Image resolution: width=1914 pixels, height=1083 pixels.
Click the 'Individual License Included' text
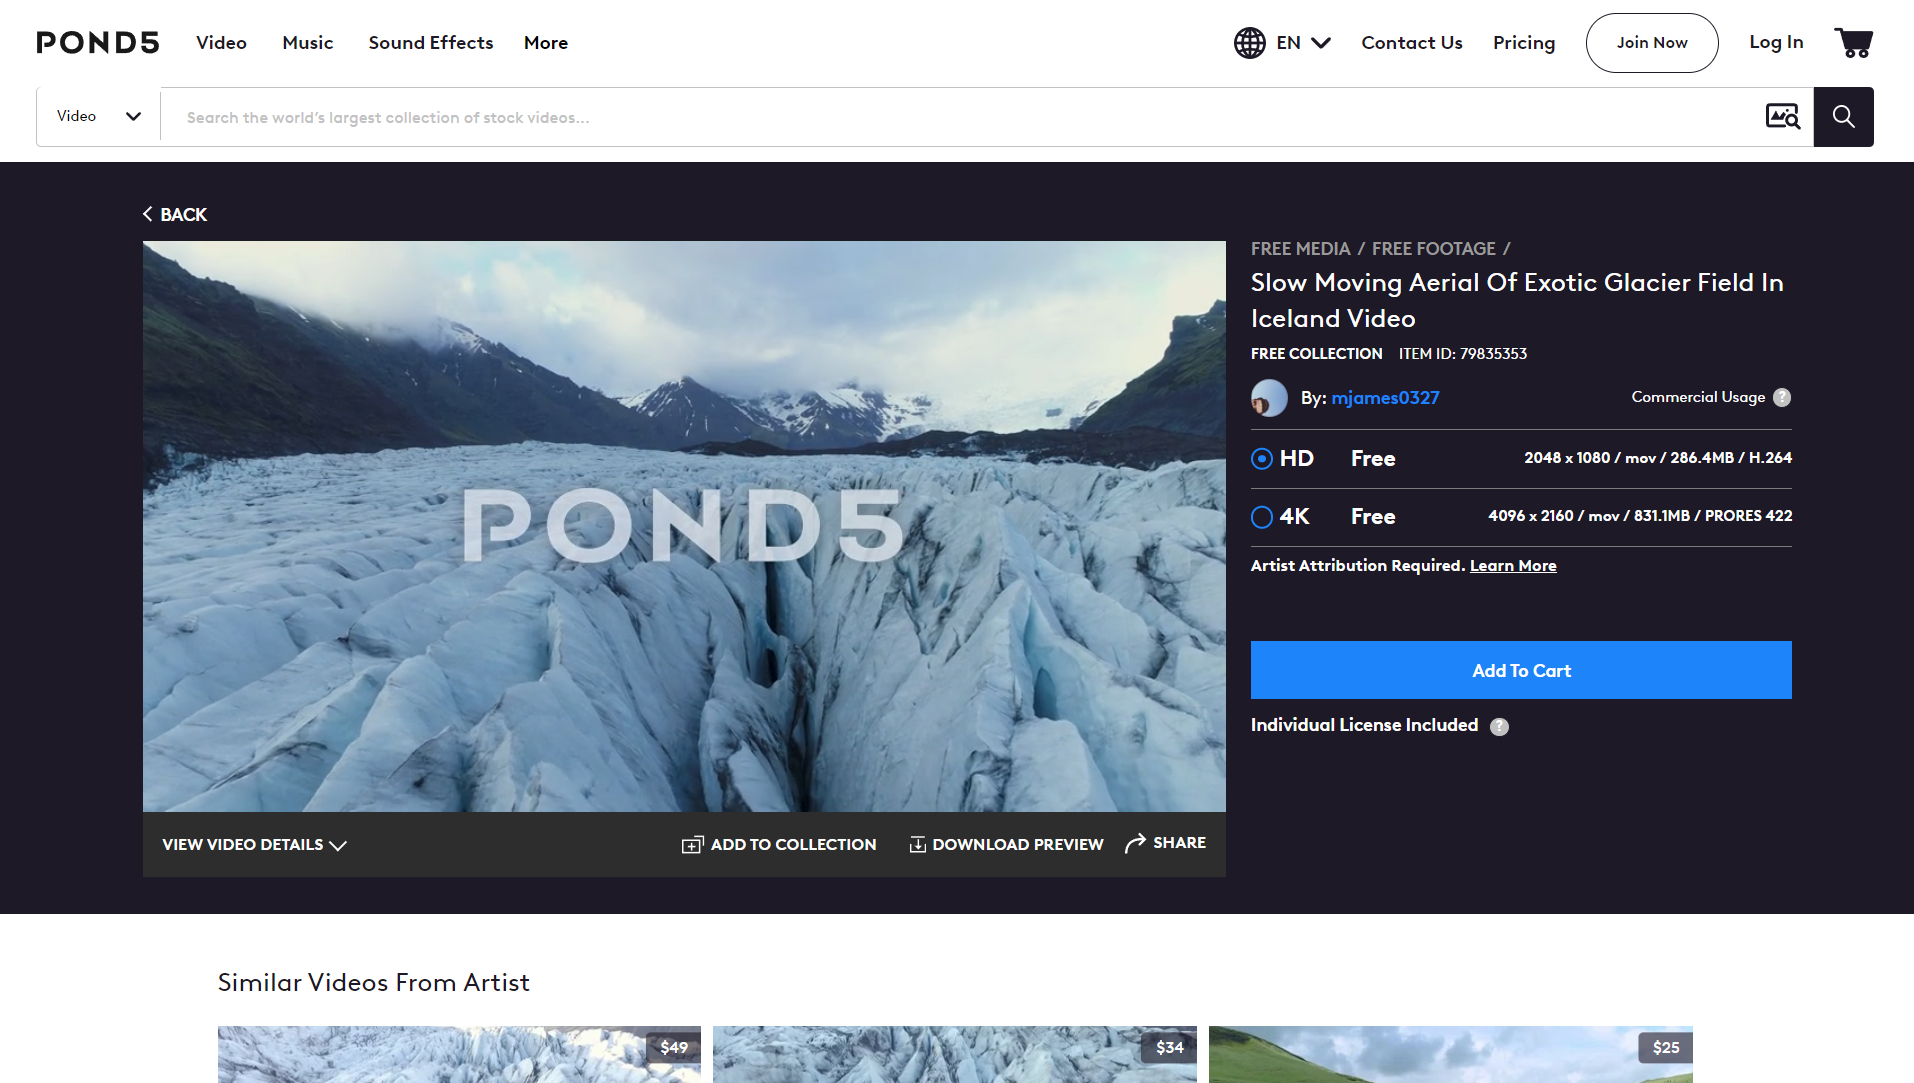point(1364,726)
